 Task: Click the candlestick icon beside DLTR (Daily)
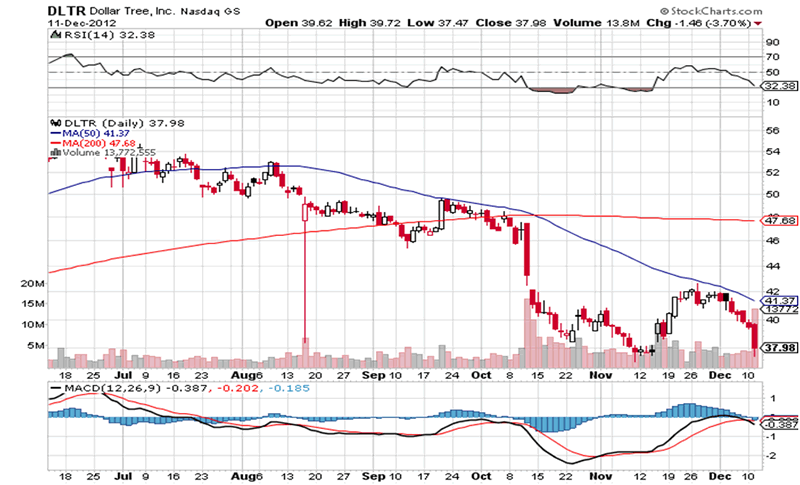click(x=55, y=123)
